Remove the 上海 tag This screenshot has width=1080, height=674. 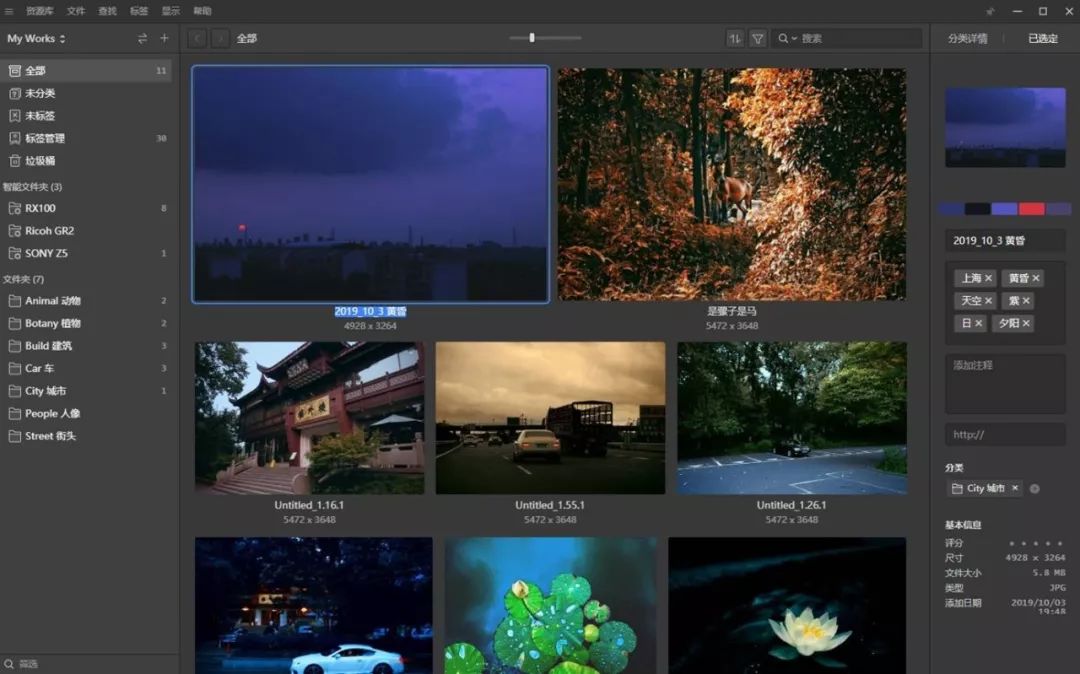pyautogui.click(x=988, y=278)
